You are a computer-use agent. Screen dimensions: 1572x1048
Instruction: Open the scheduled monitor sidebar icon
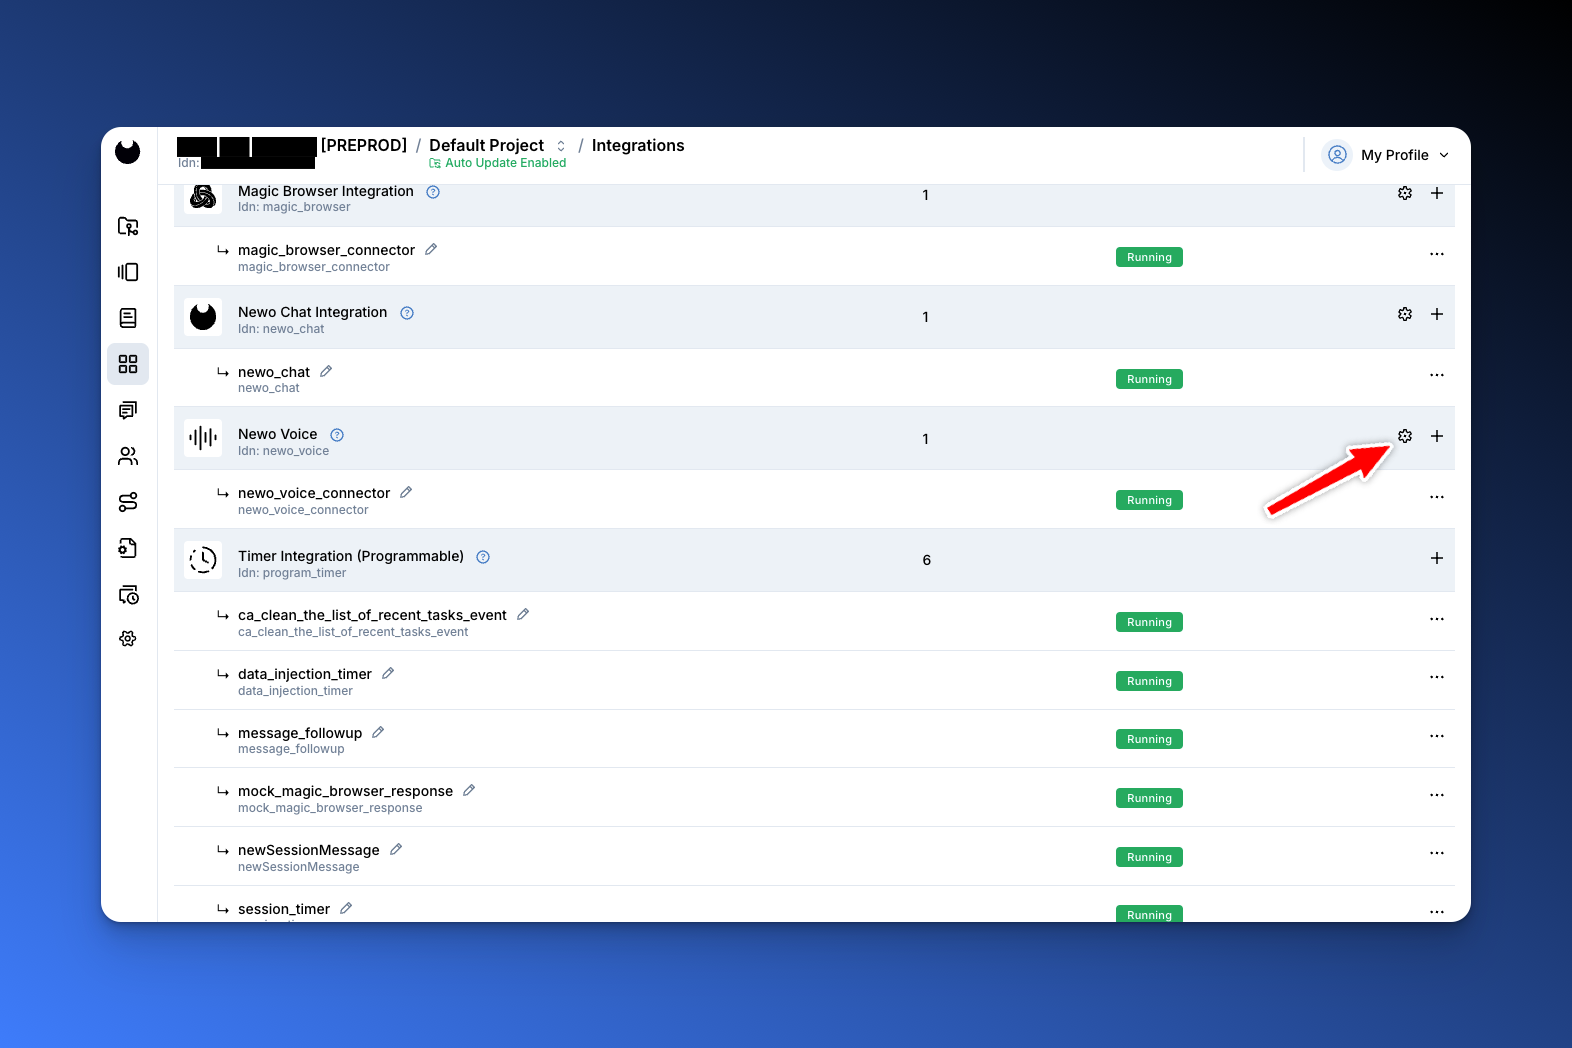[x=128, y=594]
